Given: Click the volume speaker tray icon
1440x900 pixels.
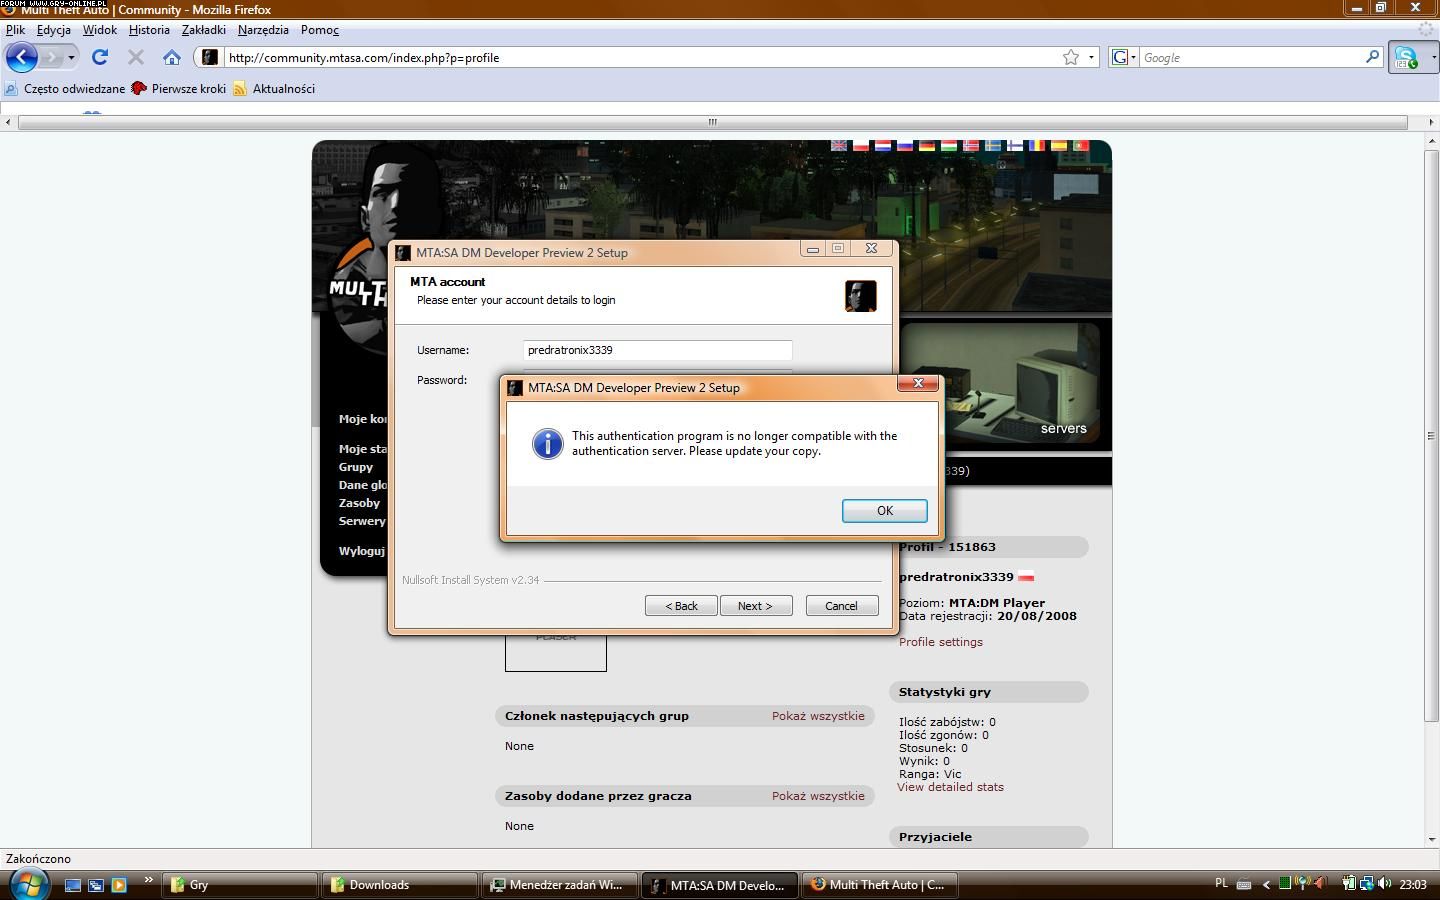Looking at the screenshot, I should 1384,884.
